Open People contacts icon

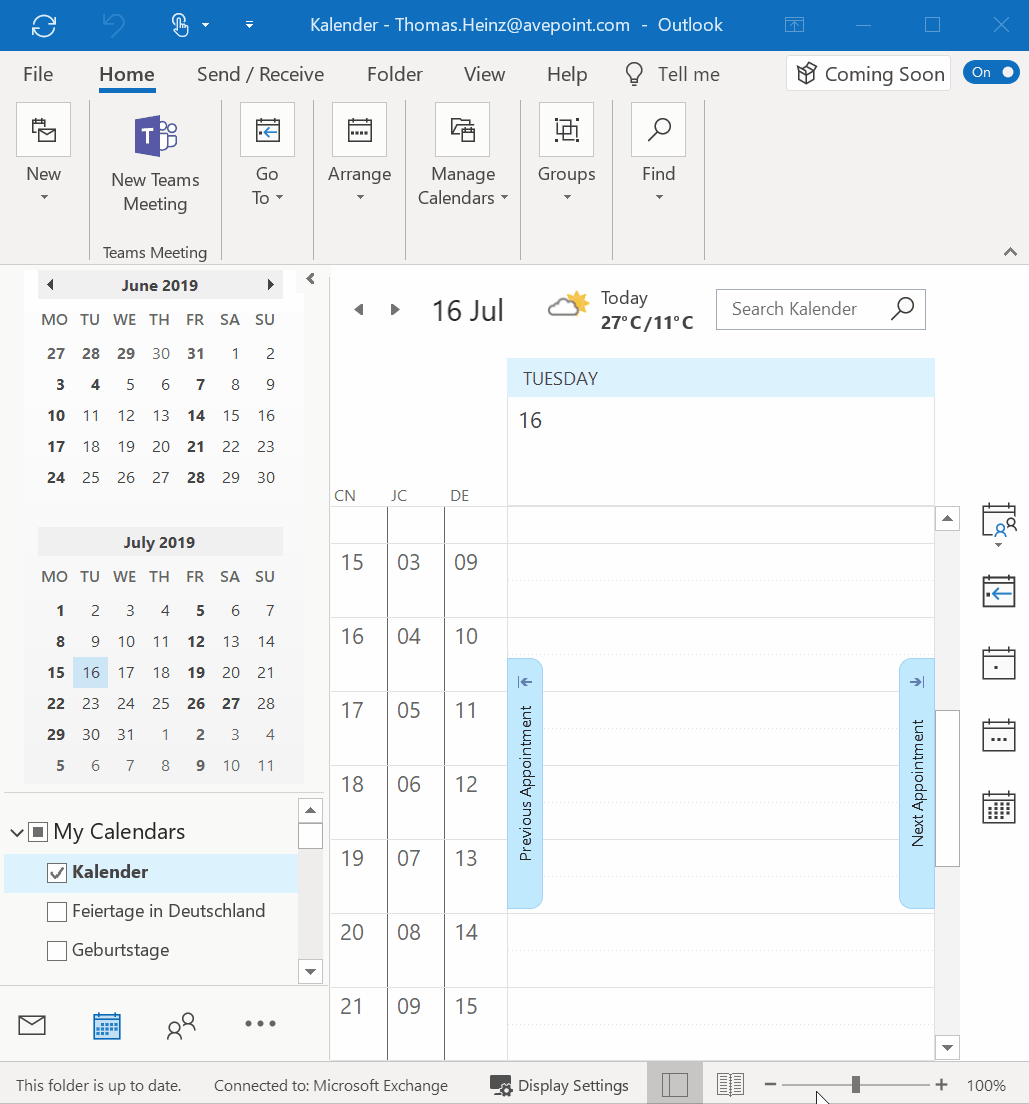click(181, 1026)
